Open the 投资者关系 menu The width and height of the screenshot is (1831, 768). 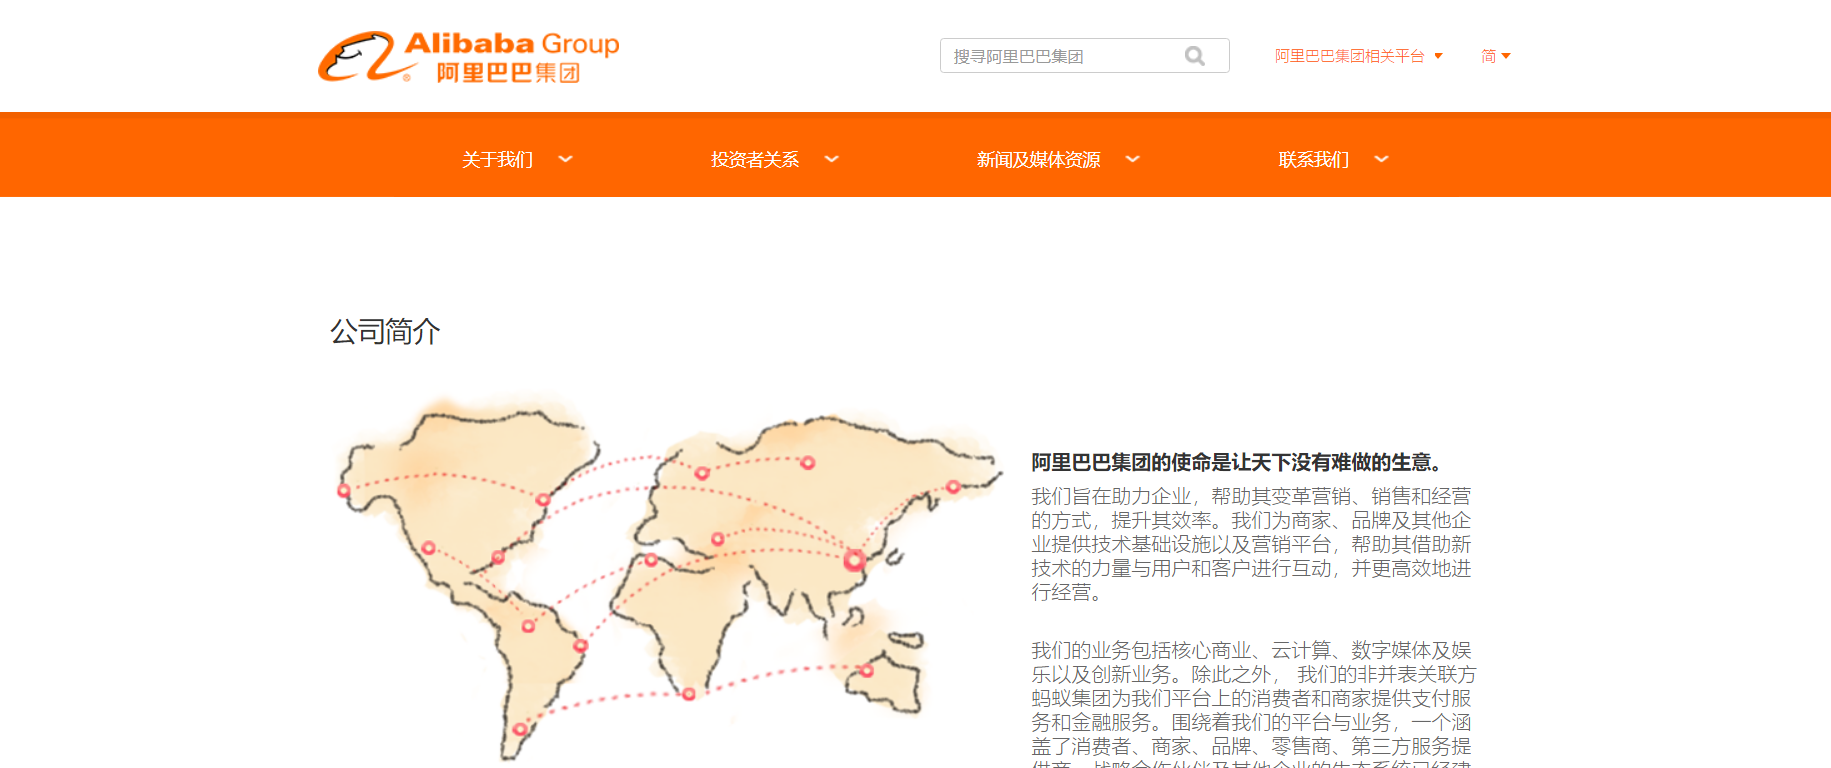point(755,159)
